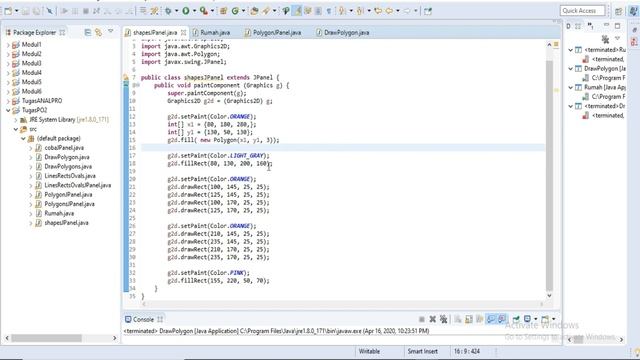The width and height of the screenshot is (640, 360).
Task: Toggle Link with Editor in Package Explorer
Action: (98, 32)
